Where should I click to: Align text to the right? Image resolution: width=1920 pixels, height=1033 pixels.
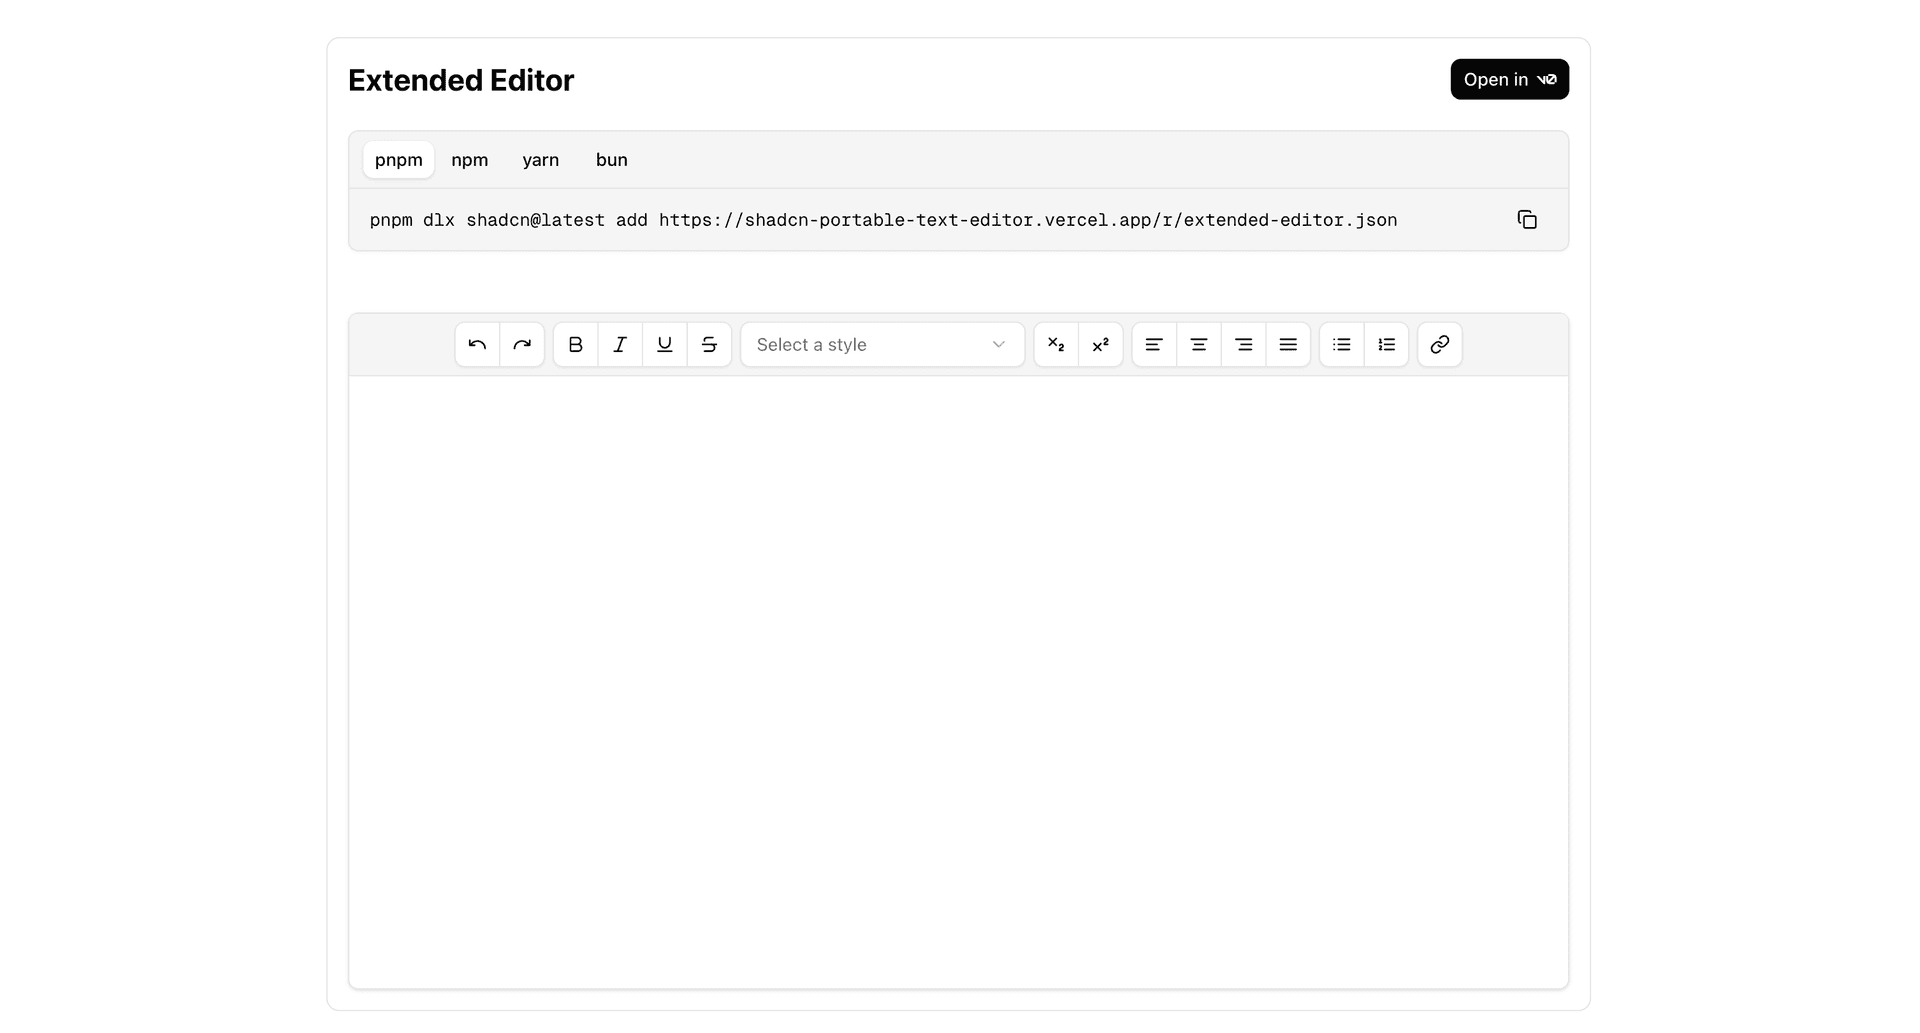point(1244,345)
